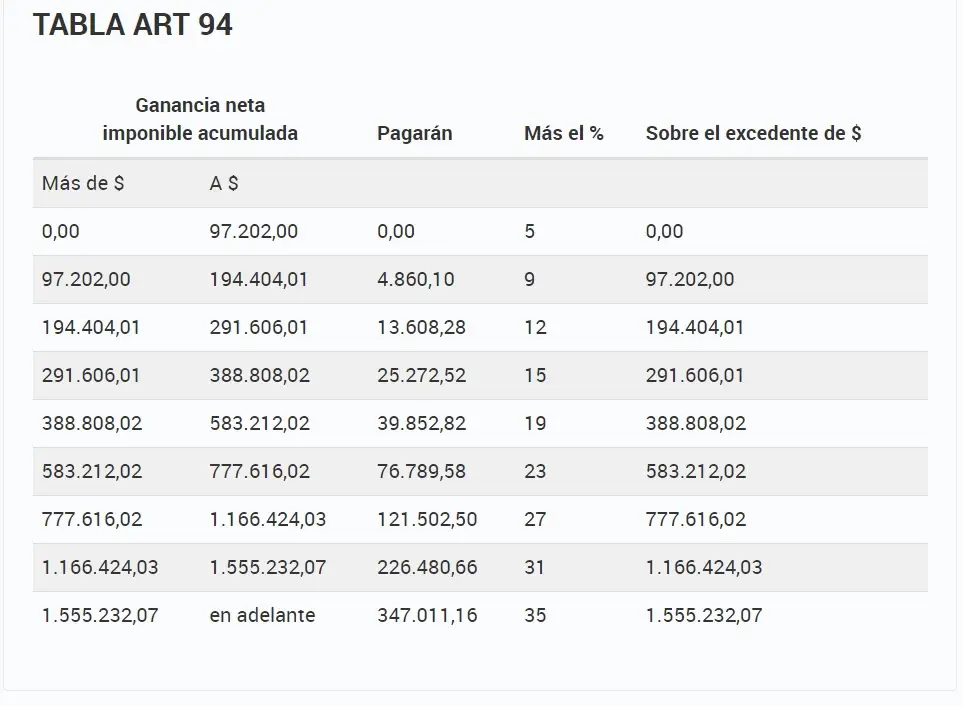Click the 13.608,28 Pagarán value

pos(421,327)
